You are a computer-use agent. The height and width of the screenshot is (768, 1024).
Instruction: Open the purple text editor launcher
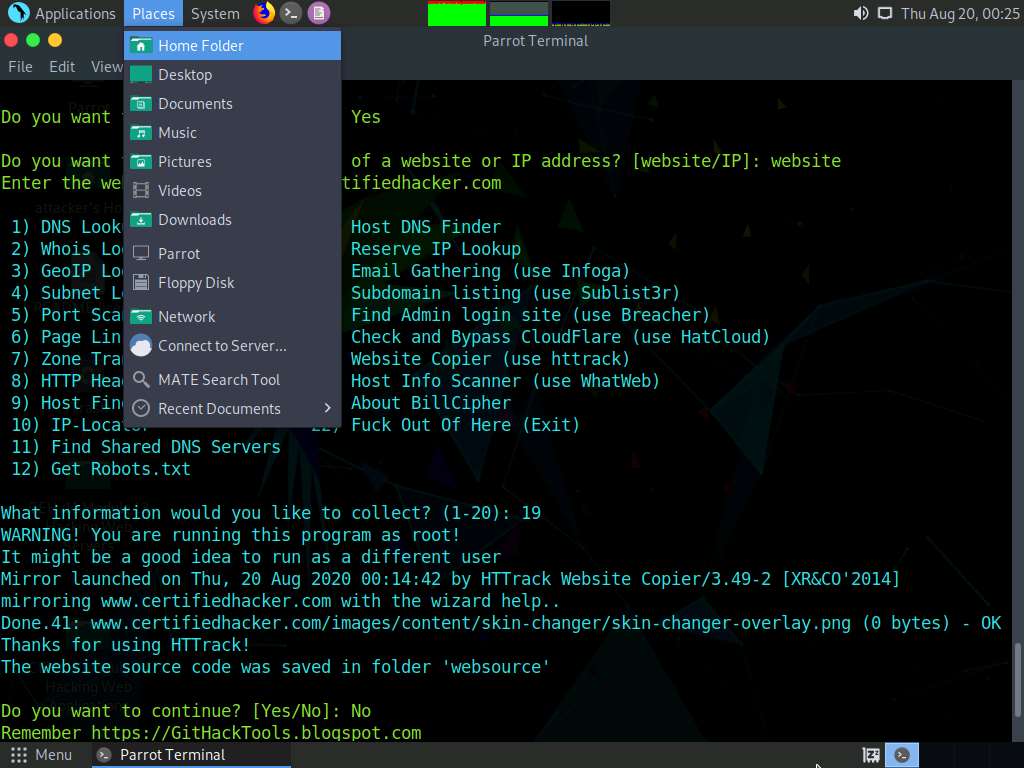[x=319, y=13]
